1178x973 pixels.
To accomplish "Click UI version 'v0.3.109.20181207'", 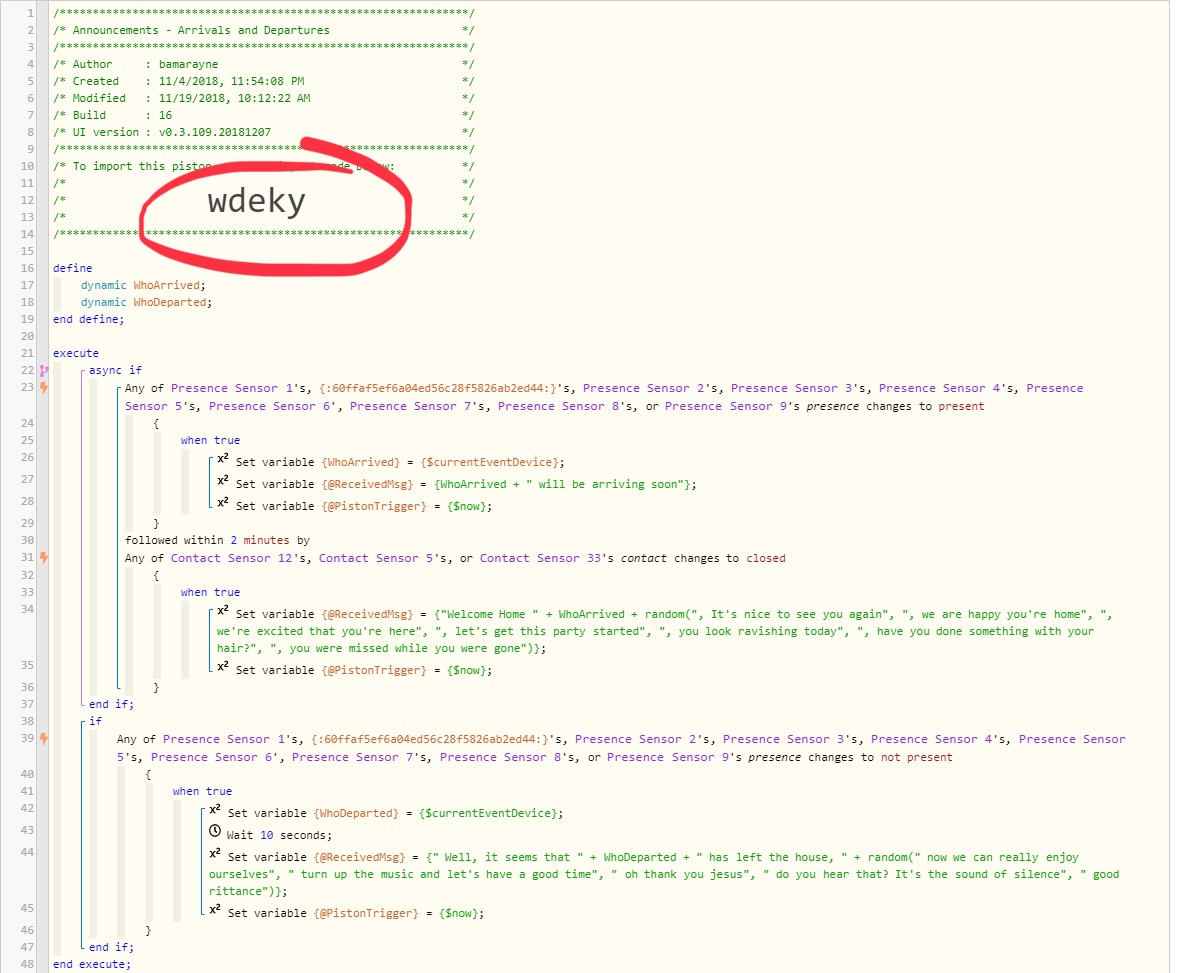I will (x=215, y=132).
